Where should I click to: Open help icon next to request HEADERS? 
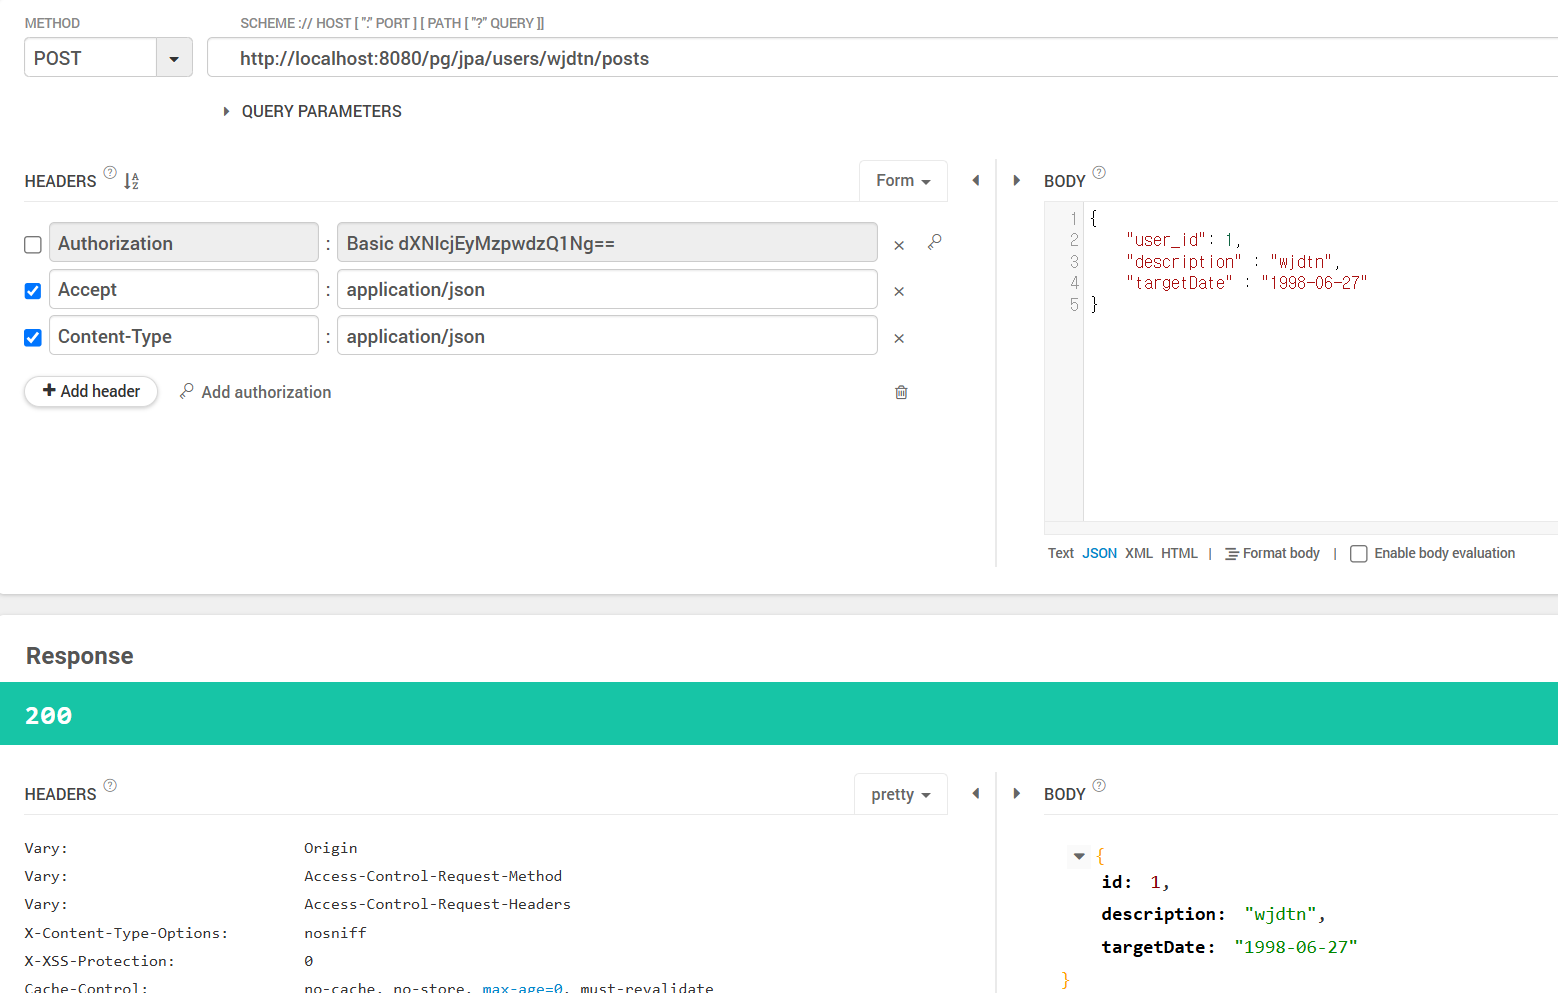110,172
